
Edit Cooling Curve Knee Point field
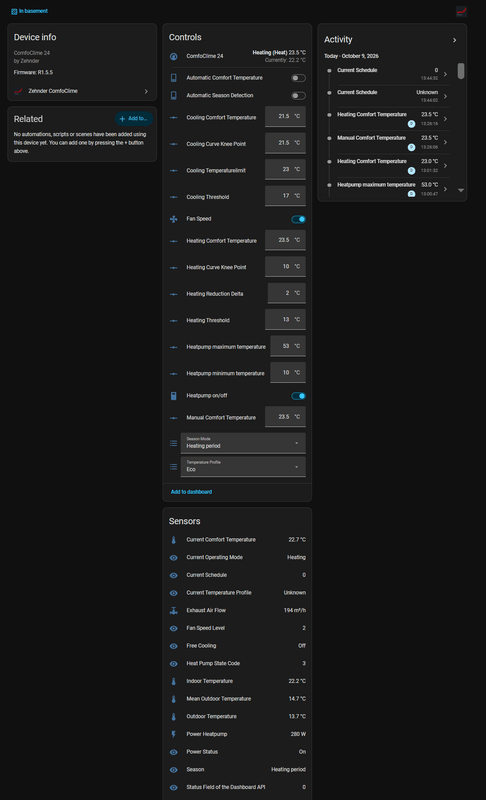coord(286,143)
